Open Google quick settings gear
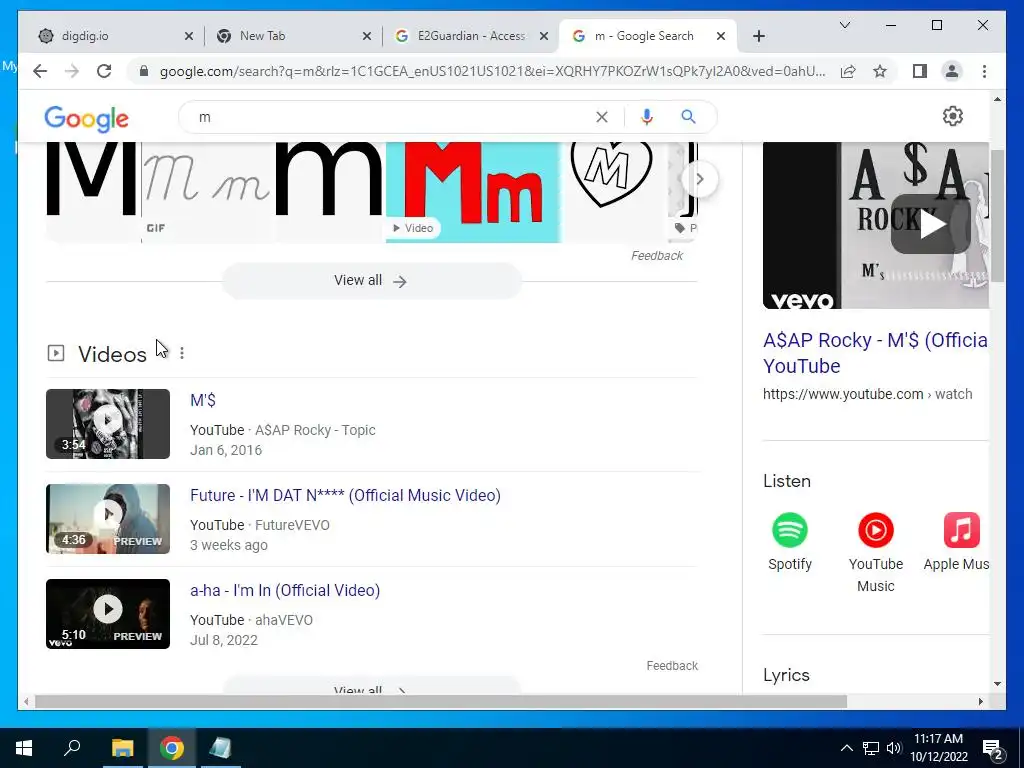1024x768 pixels. 953,116
